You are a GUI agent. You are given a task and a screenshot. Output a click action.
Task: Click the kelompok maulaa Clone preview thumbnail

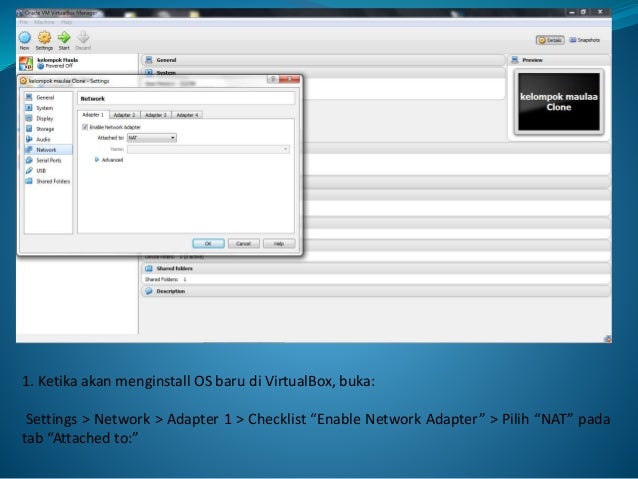pos(559,102)
